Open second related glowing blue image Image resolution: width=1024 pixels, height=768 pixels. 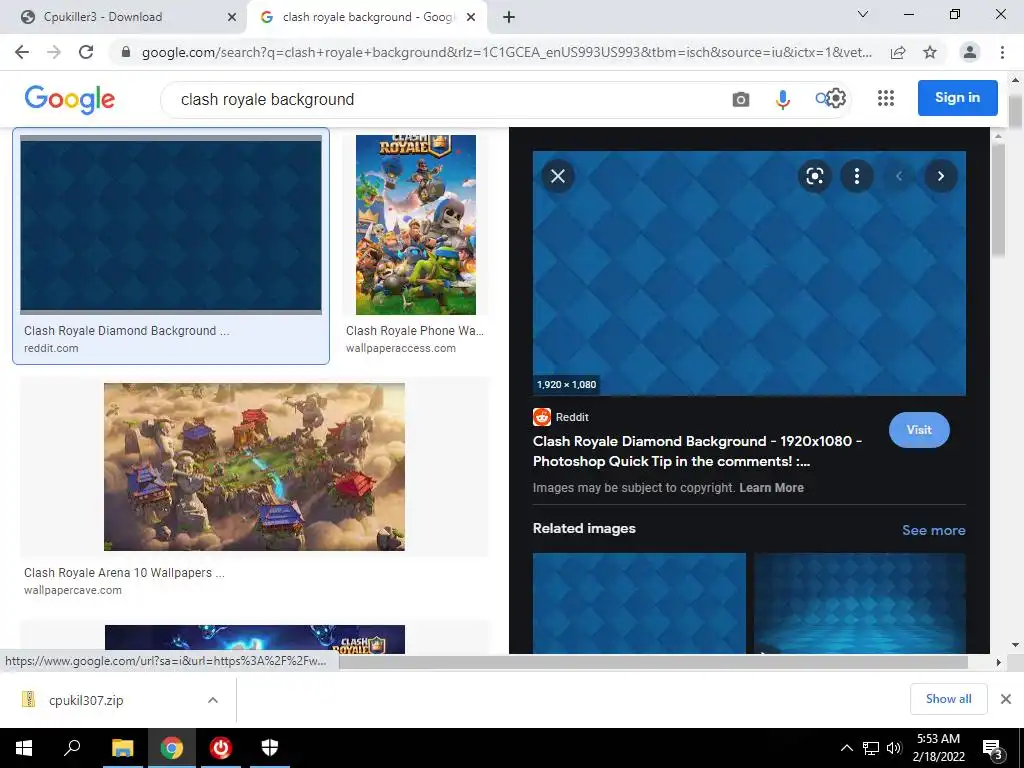859,603
